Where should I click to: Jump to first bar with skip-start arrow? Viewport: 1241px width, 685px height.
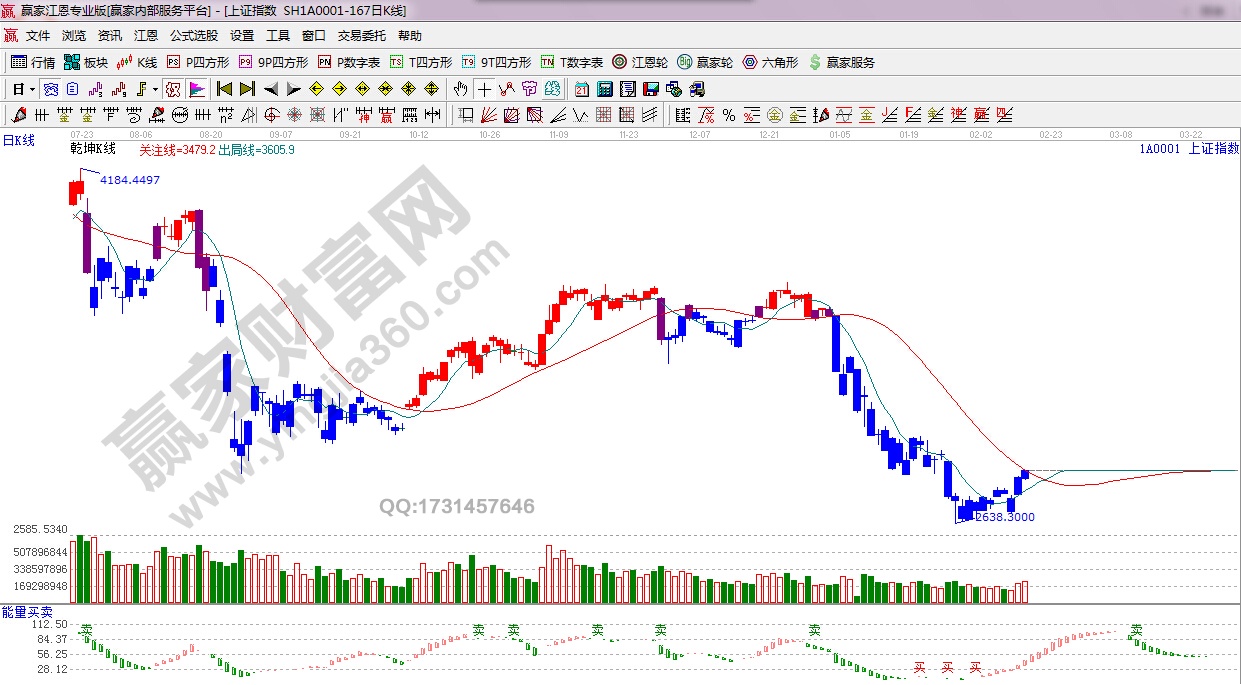click(224, 89)
